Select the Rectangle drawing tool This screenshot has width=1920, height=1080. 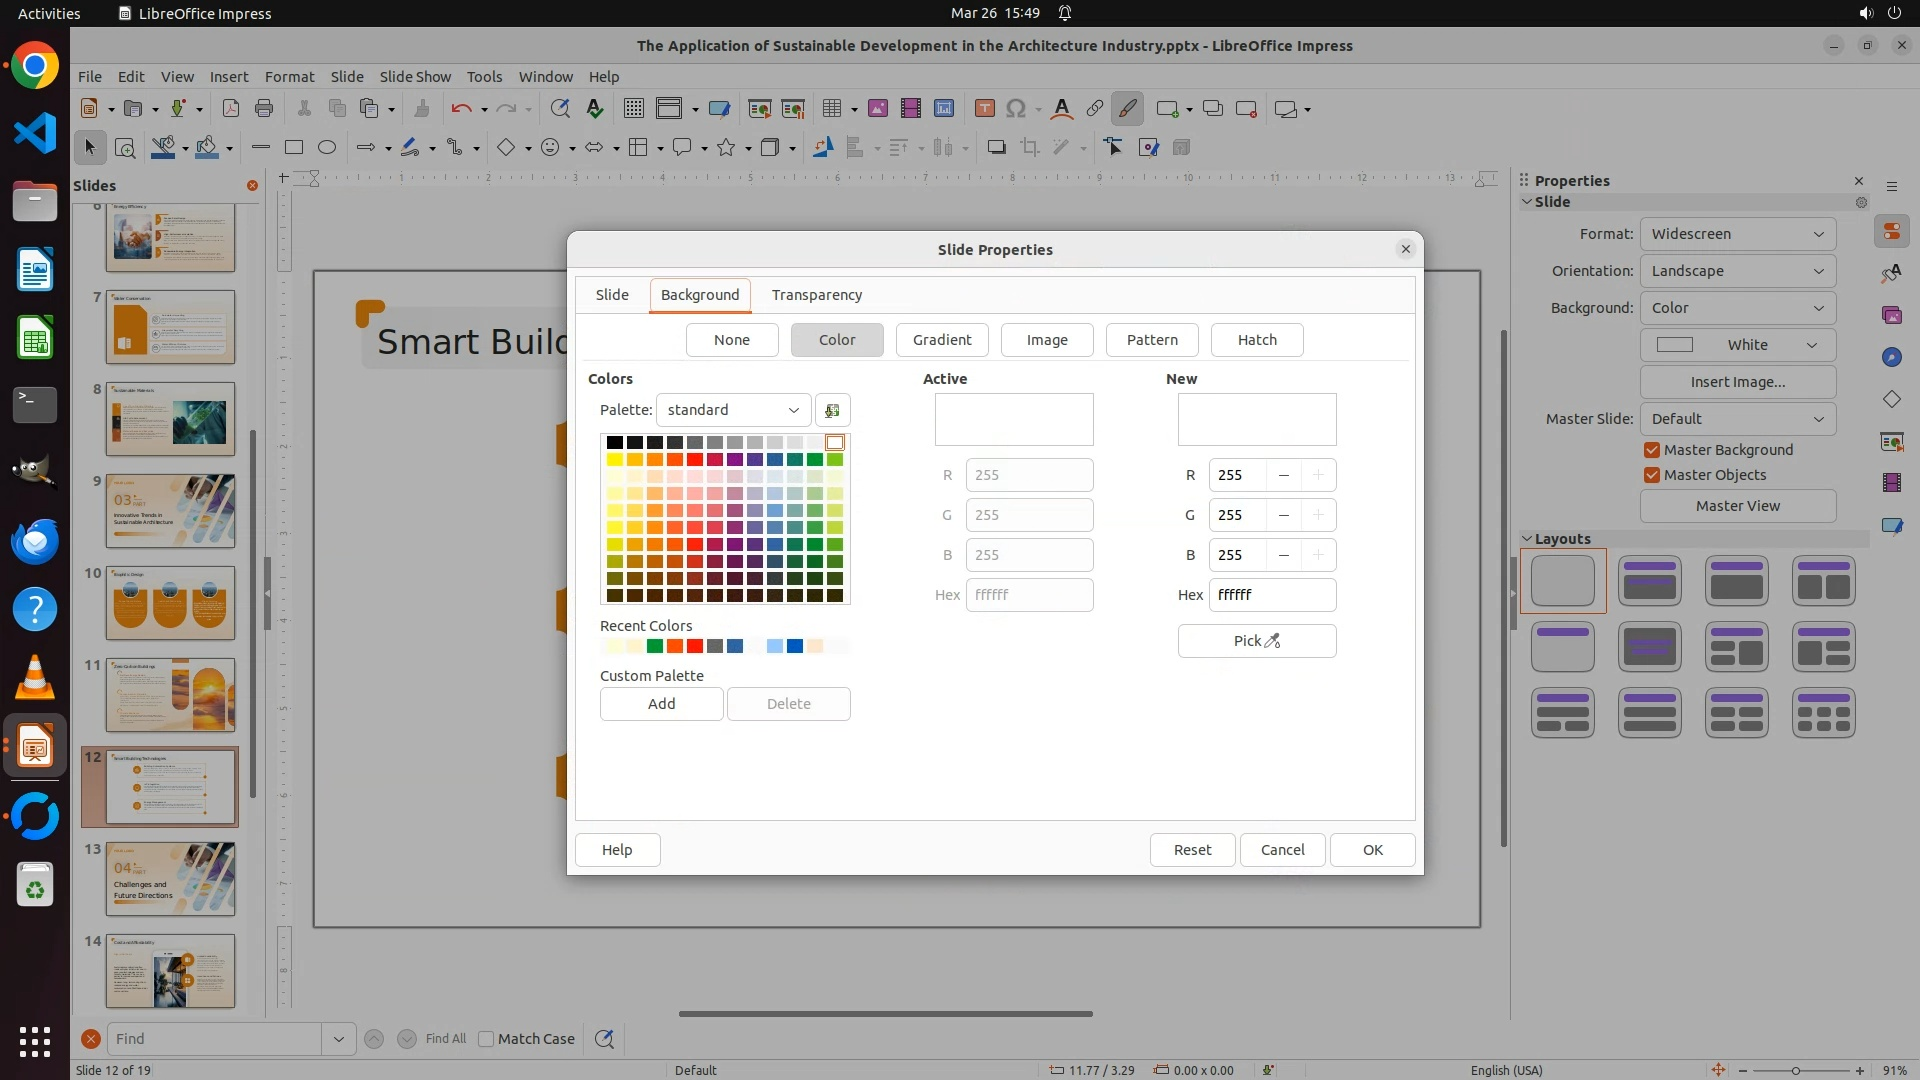click(293, 147)
